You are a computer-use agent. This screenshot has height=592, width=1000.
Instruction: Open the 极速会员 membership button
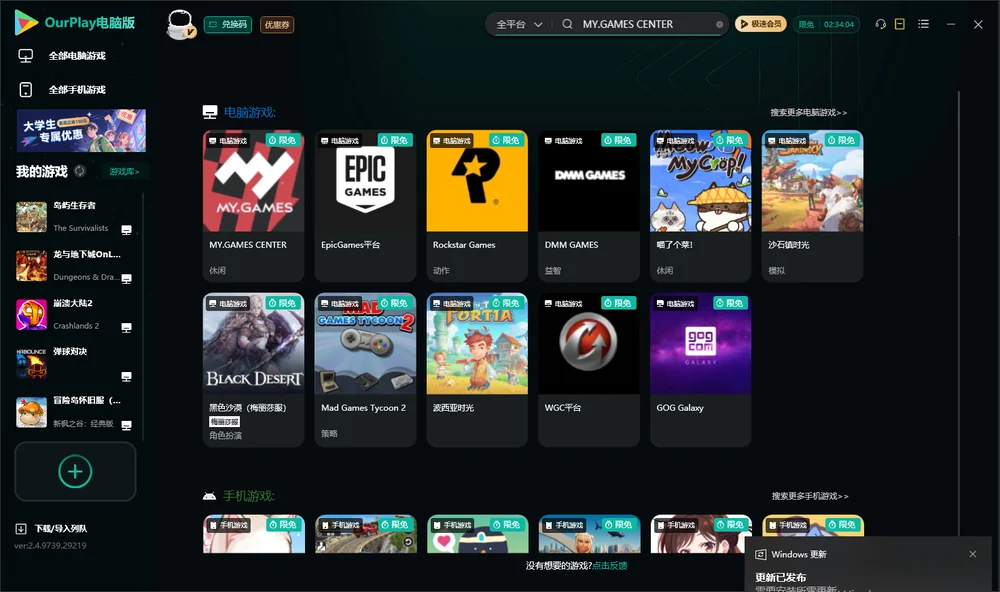[x=761, y=24]
